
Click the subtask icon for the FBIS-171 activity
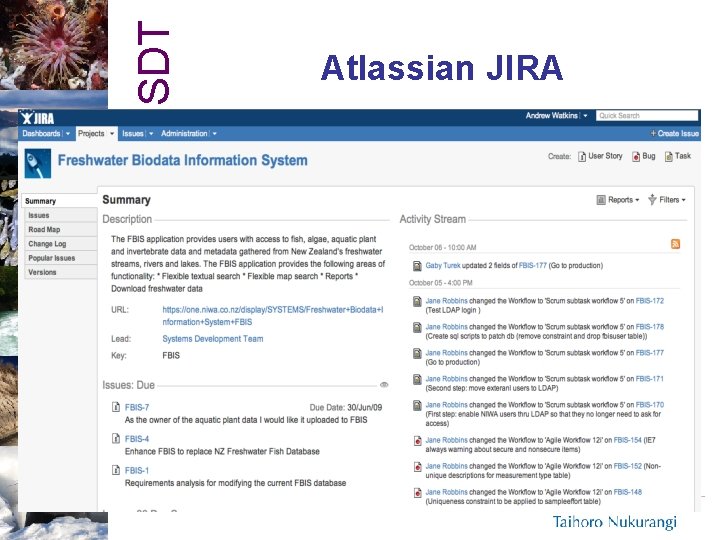pos(417,379)
